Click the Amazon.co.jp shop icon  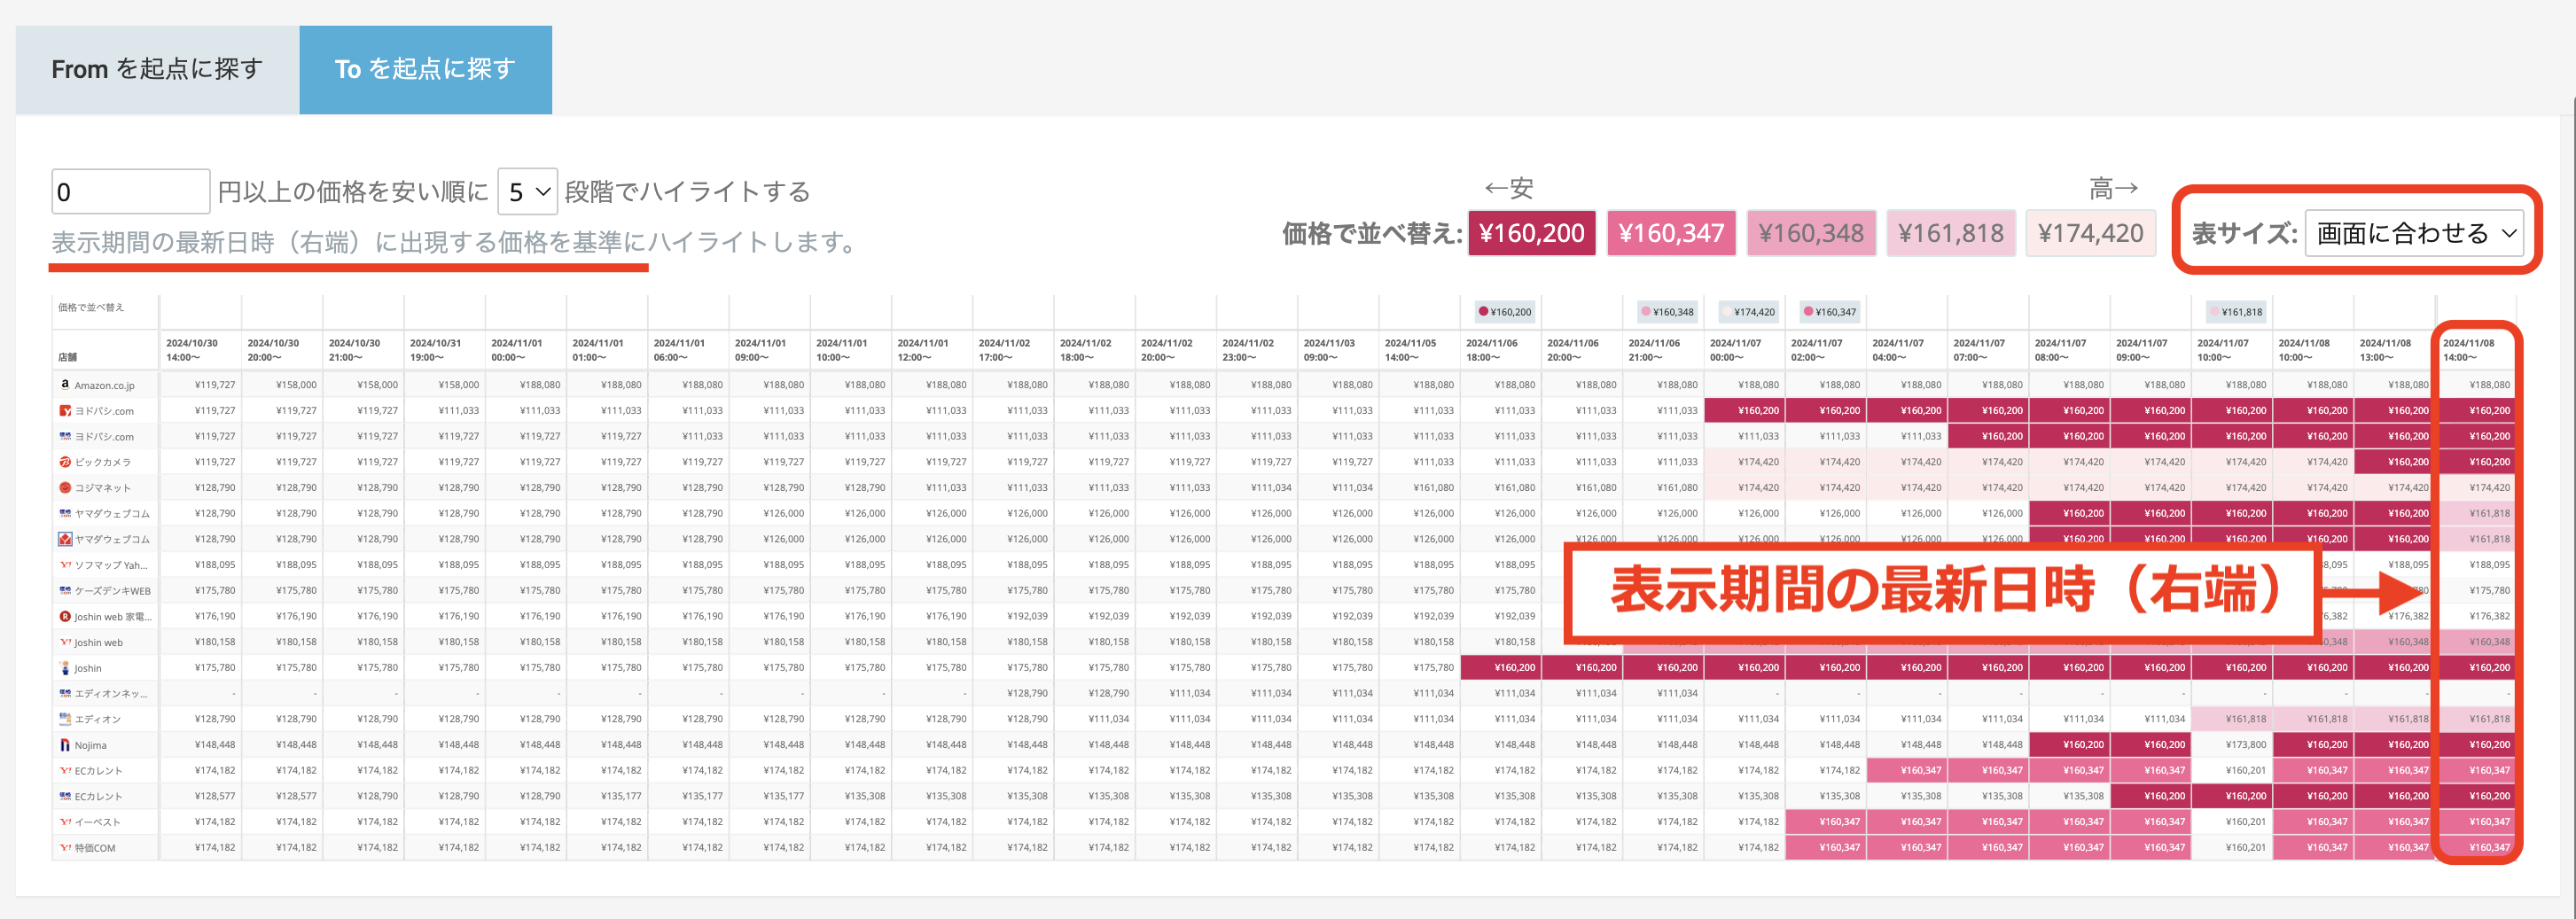65,384
